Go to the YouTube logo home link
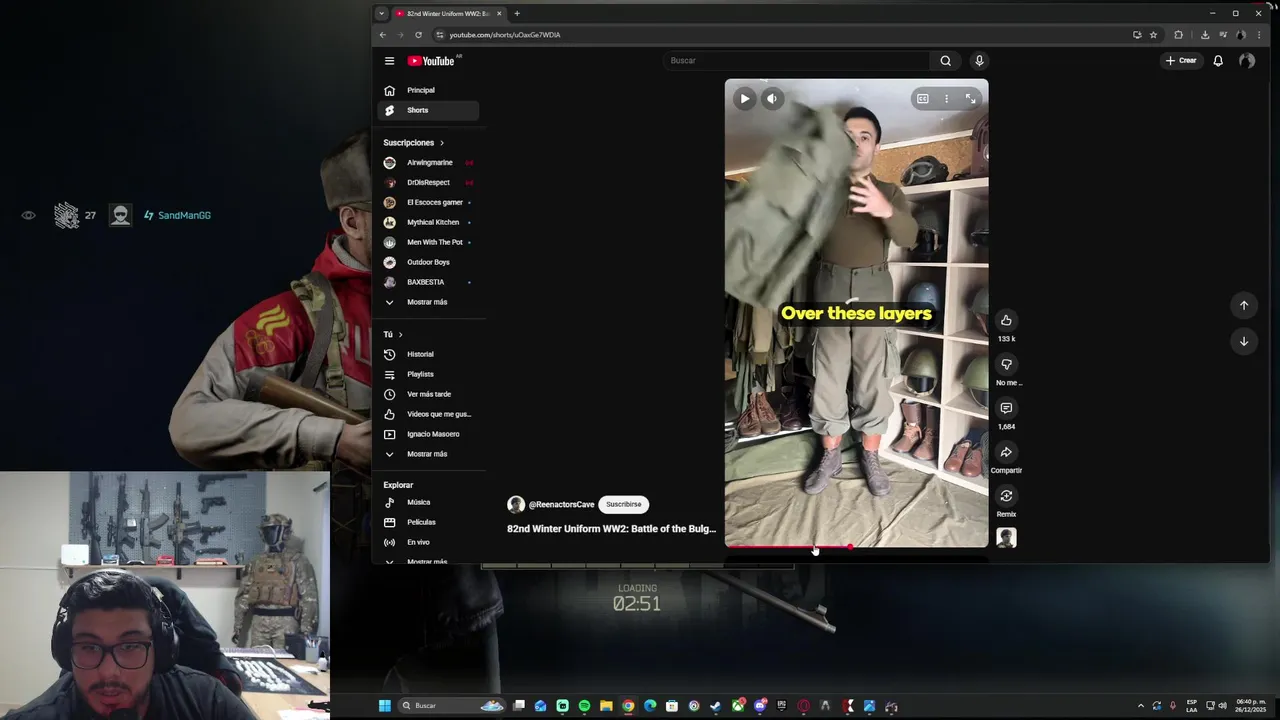The width and height of the screenshot is (1280, 720). 431,61
